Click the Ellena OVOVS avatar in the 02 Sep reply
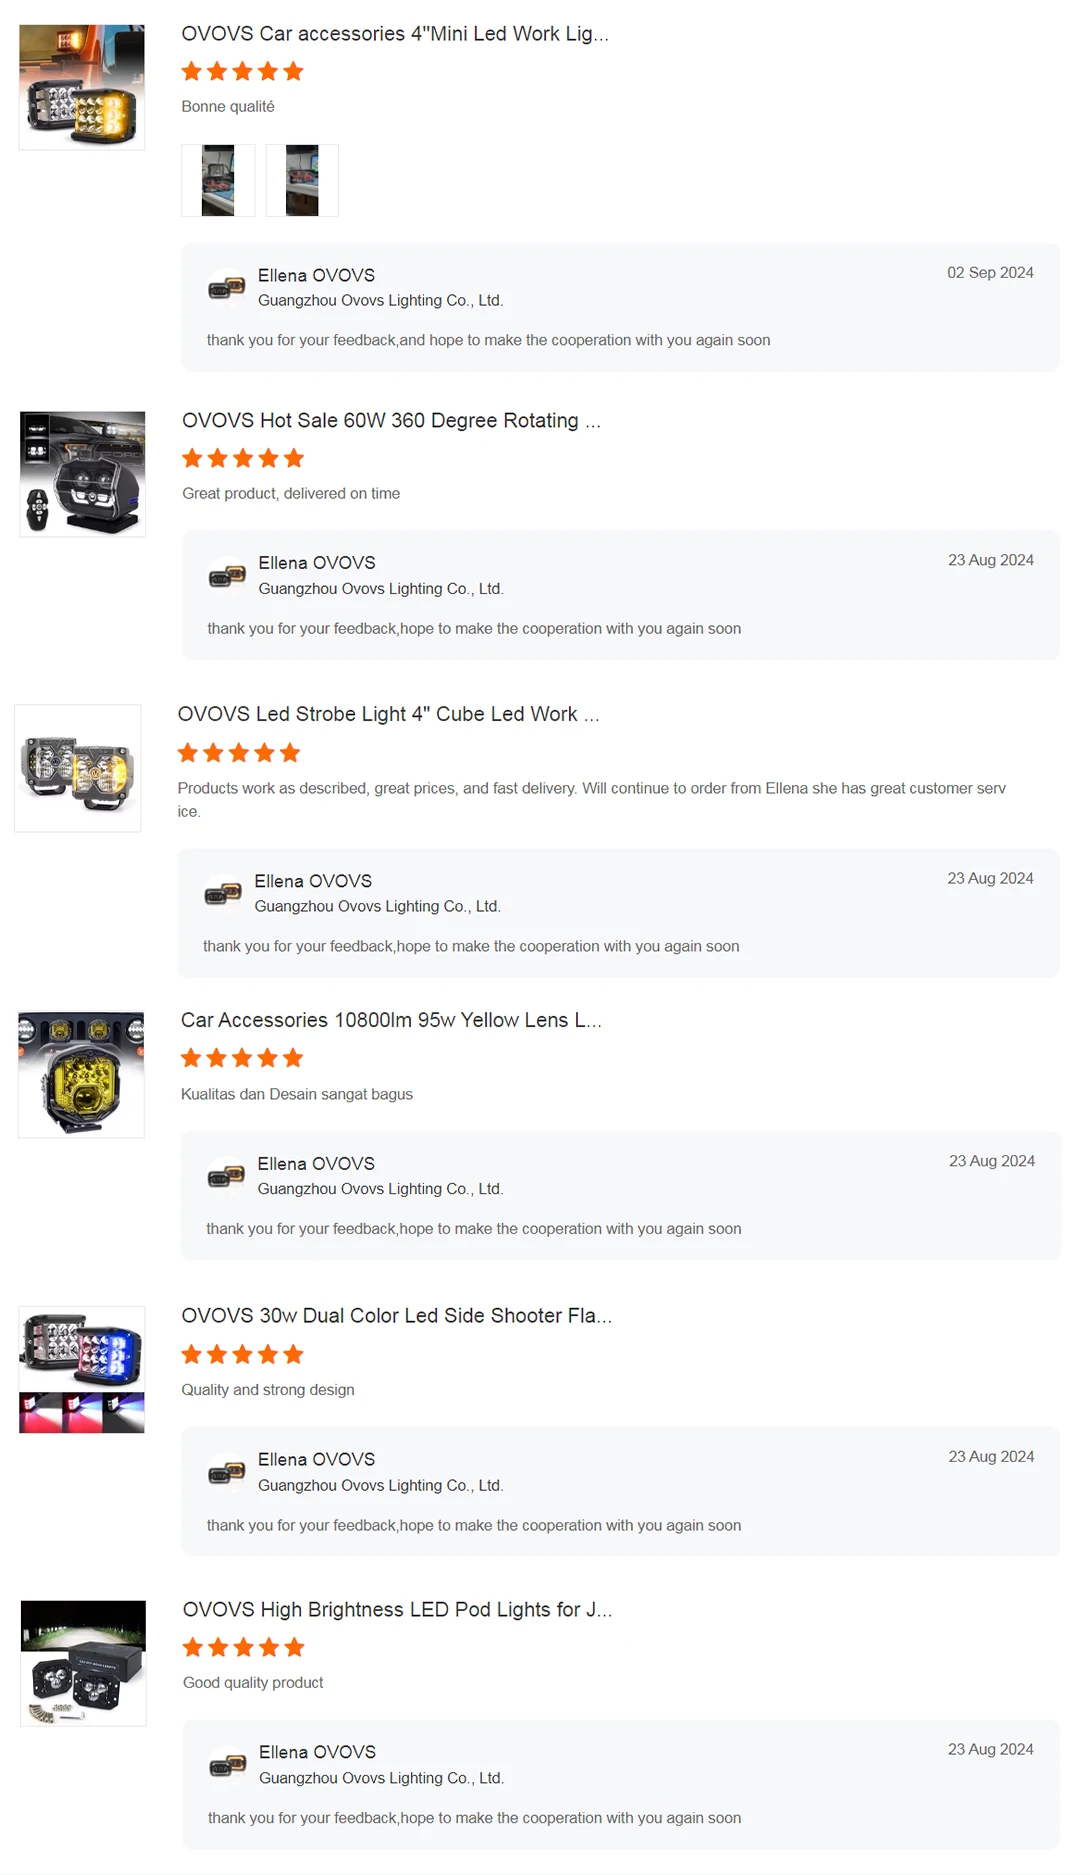Screen dimensions: 1090x1875 pos(227,288)
